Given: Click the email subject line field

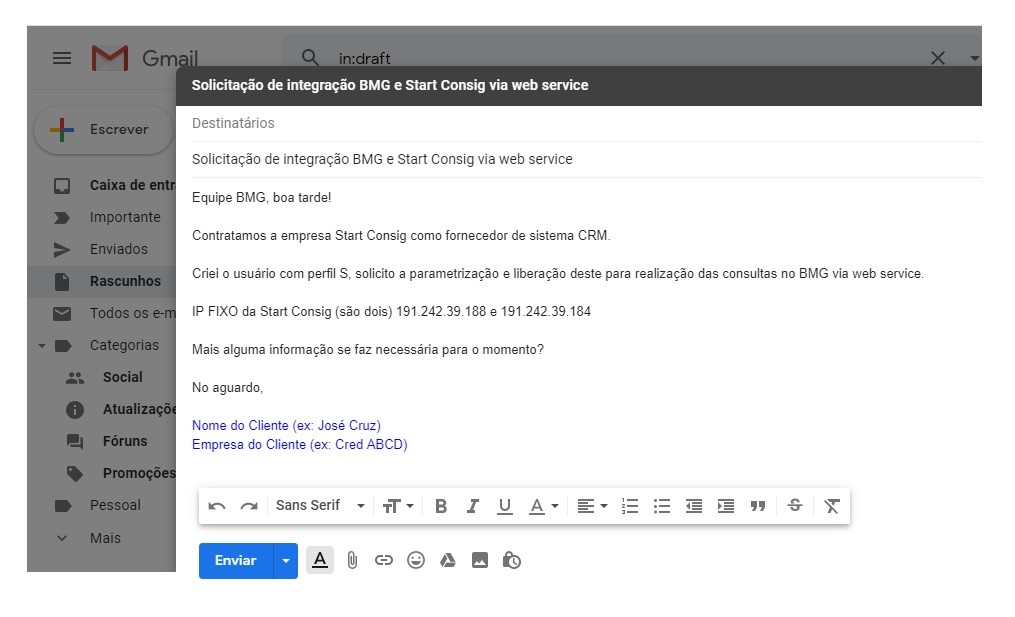Looking at the screenshot, I should click(586, 159).
